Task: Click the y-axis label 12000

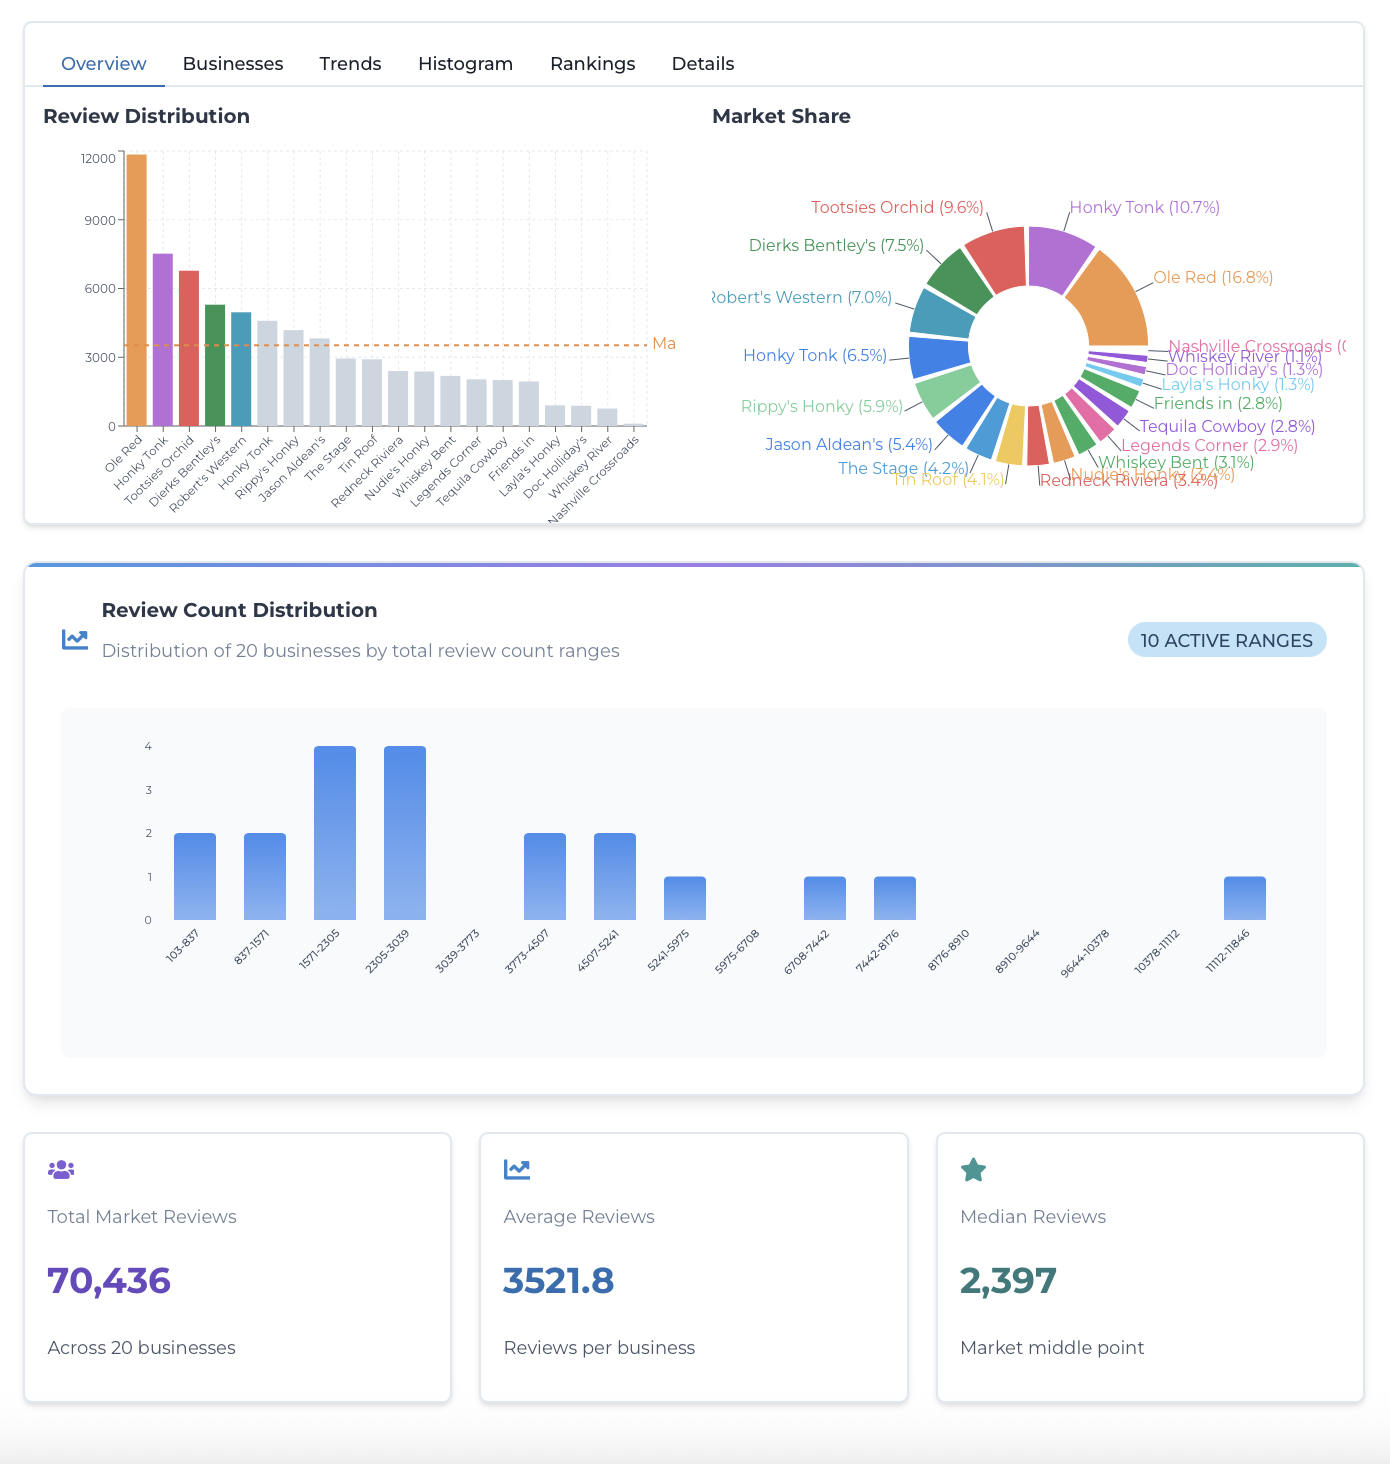Action: (x=98, y=159)
